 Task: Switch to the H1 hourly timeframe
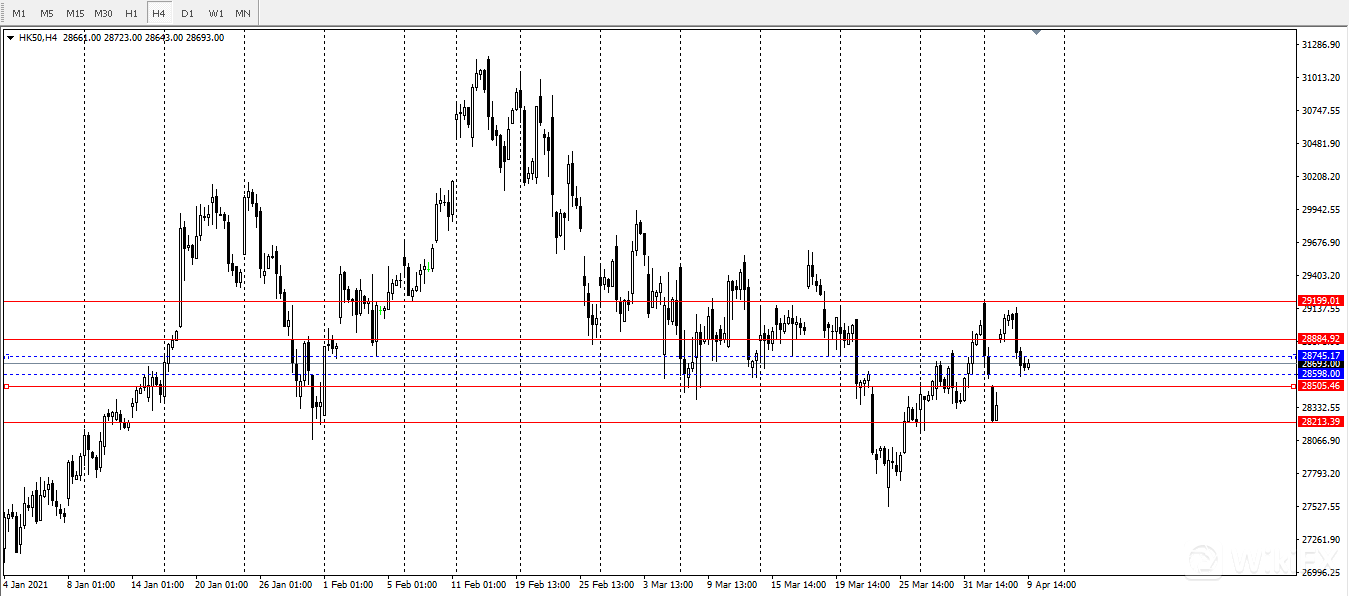point(131,13)
